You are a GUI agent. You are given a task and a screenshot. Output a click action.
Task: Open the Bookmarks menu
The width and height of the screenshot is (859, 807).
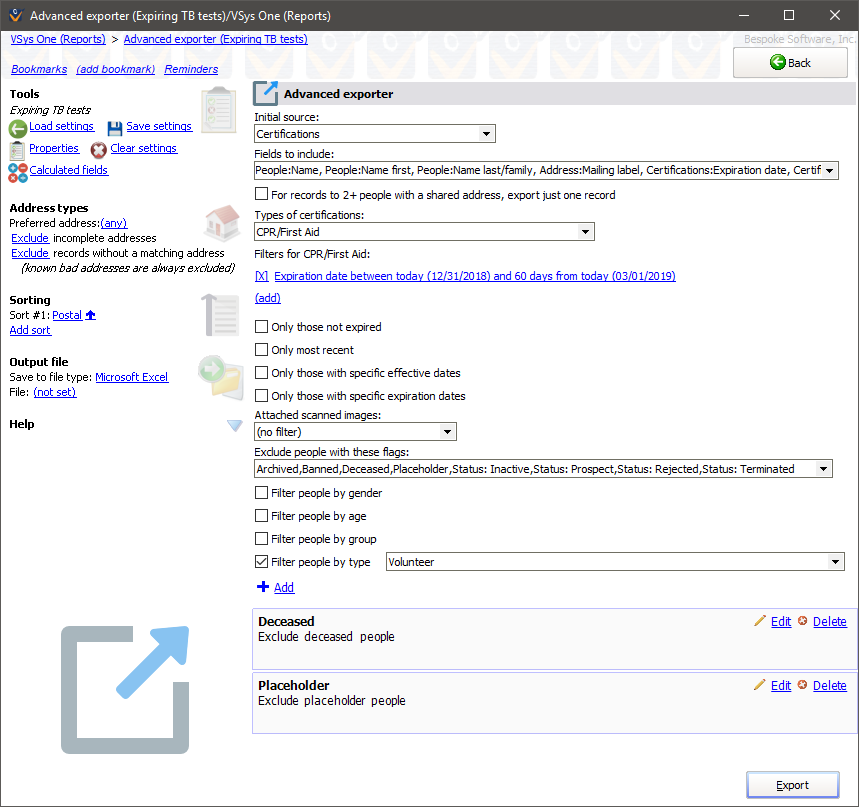pos(38,69)
